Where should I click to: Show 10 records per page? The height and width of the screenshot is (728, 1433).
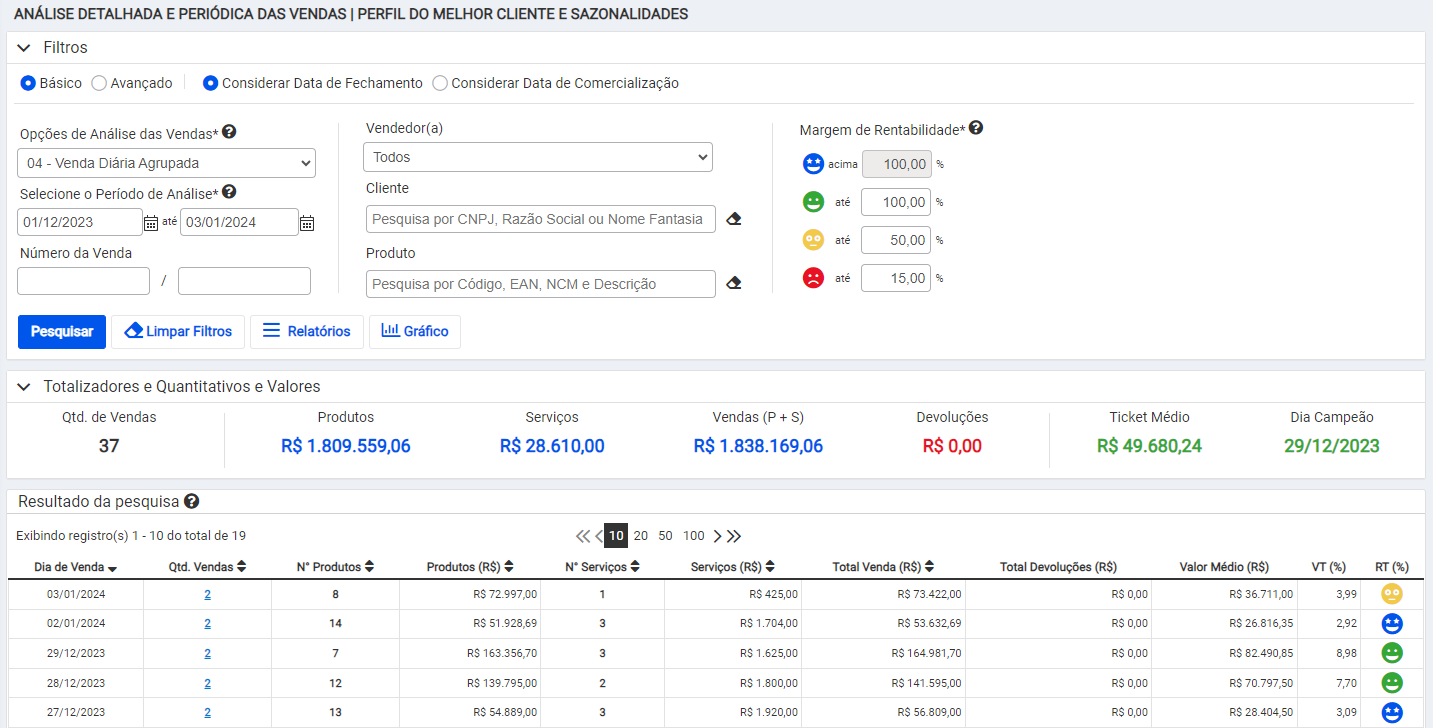click(x=616, y=536)
